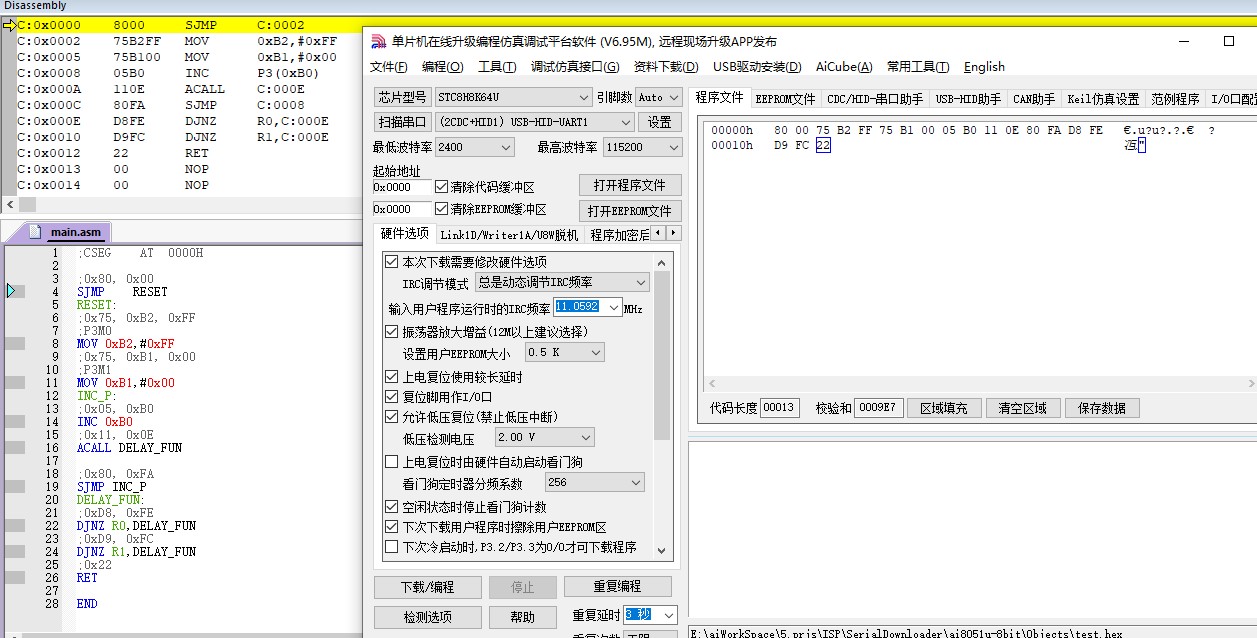The image size is (1257, 638).
Task: Click the yellow current-instruction arrow in Disassembly
Action: click(9, 25)
